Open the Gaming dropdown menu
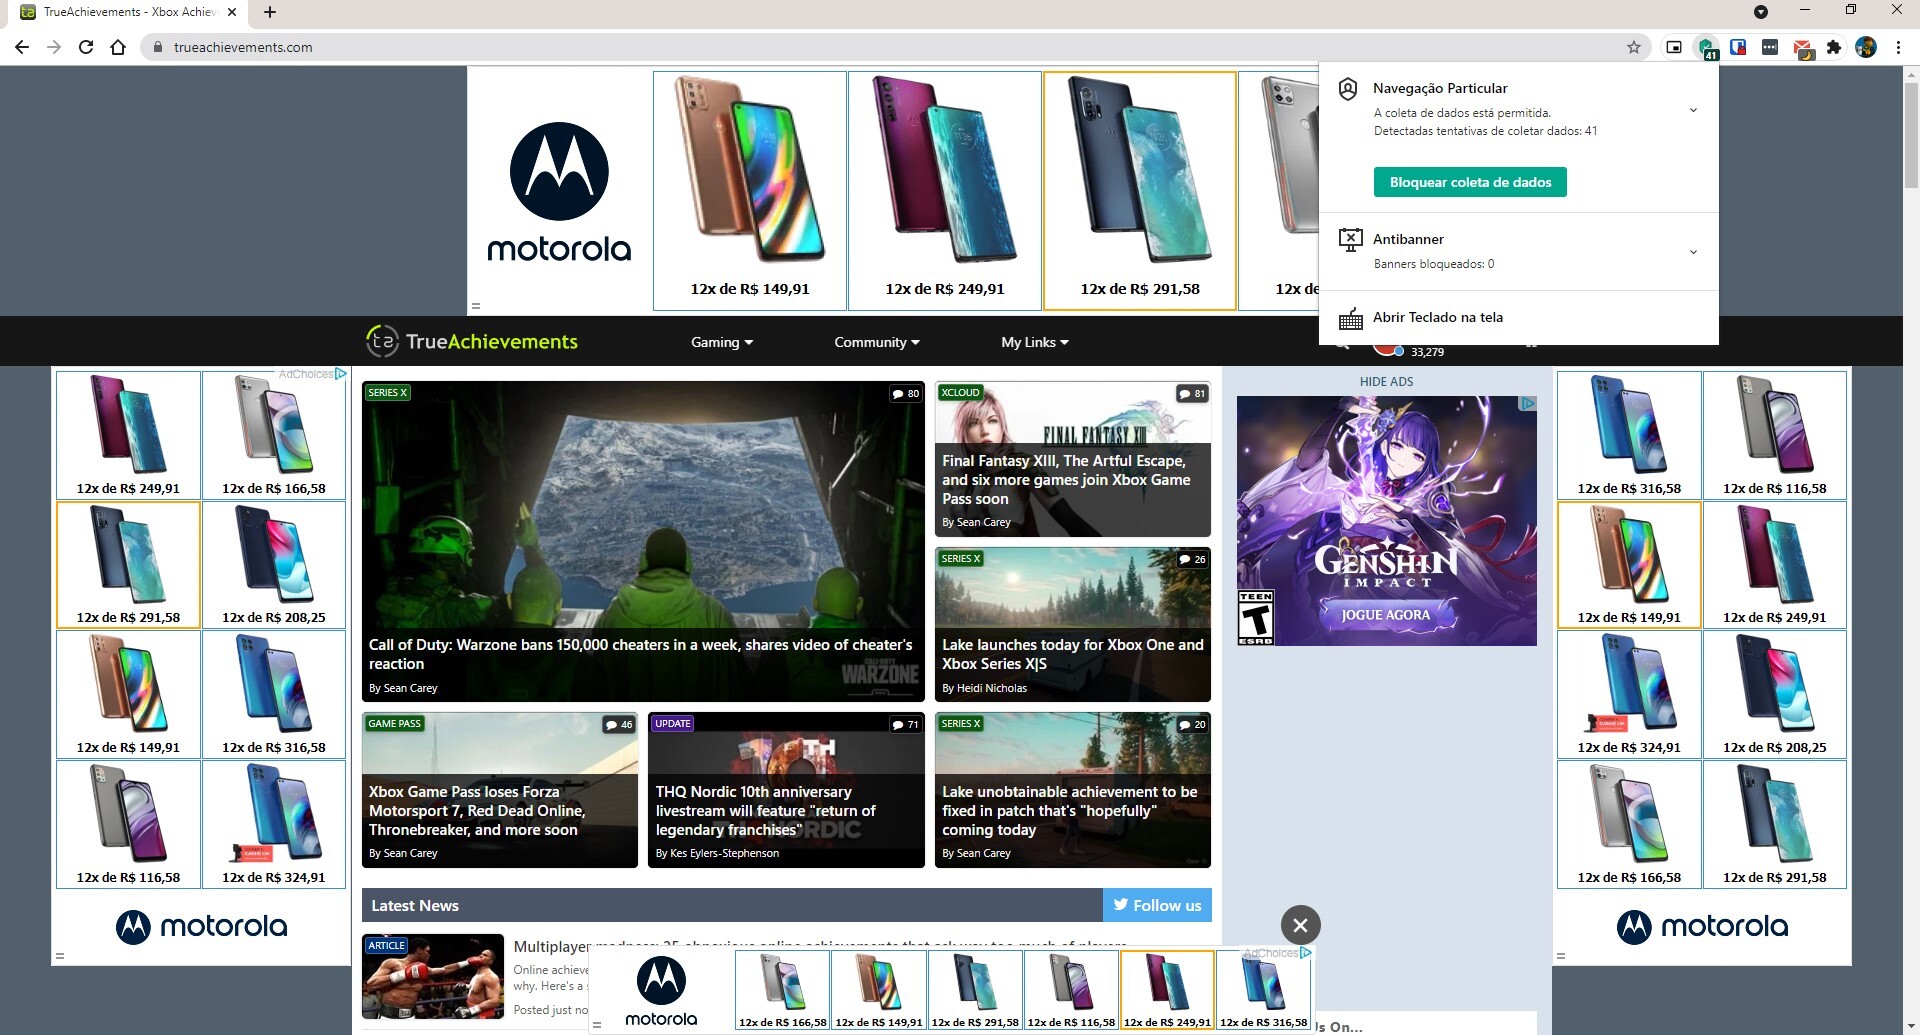The height and width of the screenshot is (1035, 1920). [721, 342]
